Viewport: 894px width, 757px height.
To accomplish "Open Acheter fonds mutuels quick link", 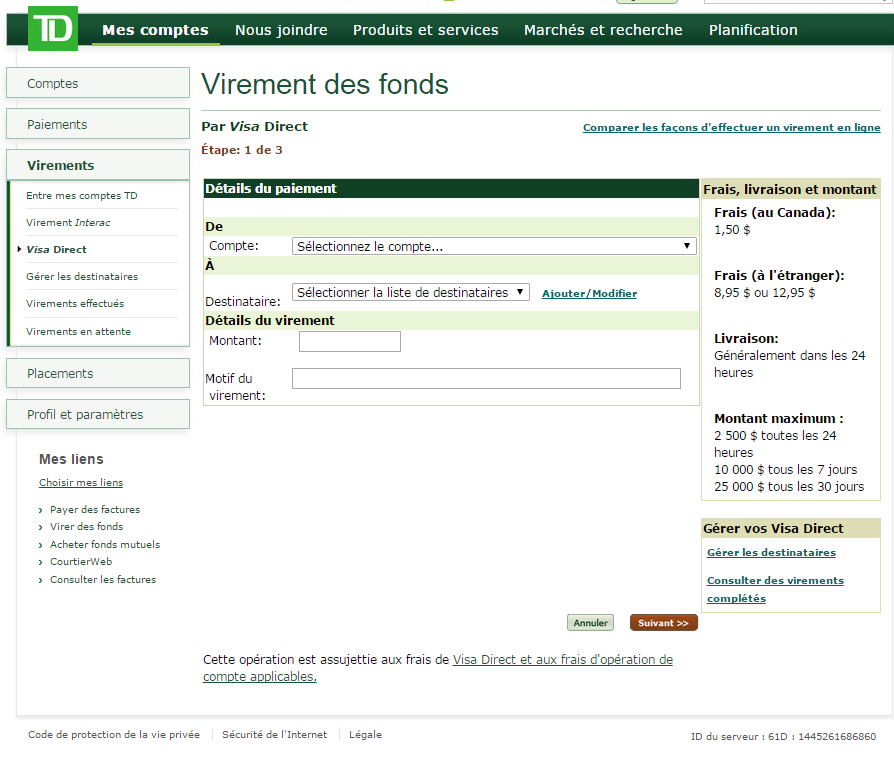I will tap(105, 544).
